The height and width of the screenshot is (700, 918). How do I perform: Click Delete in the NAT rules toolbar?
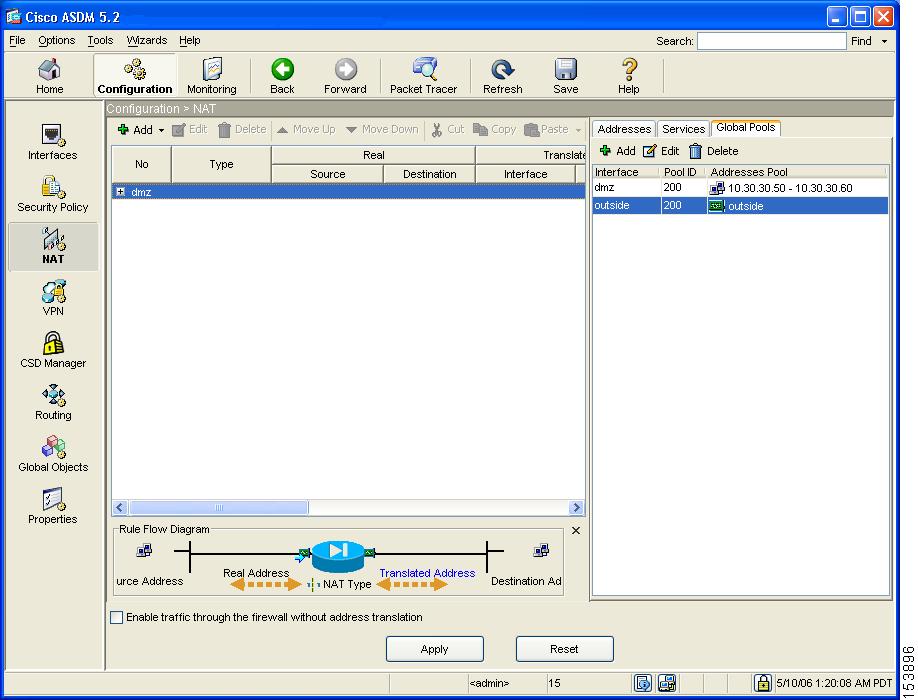coord(242,129)
